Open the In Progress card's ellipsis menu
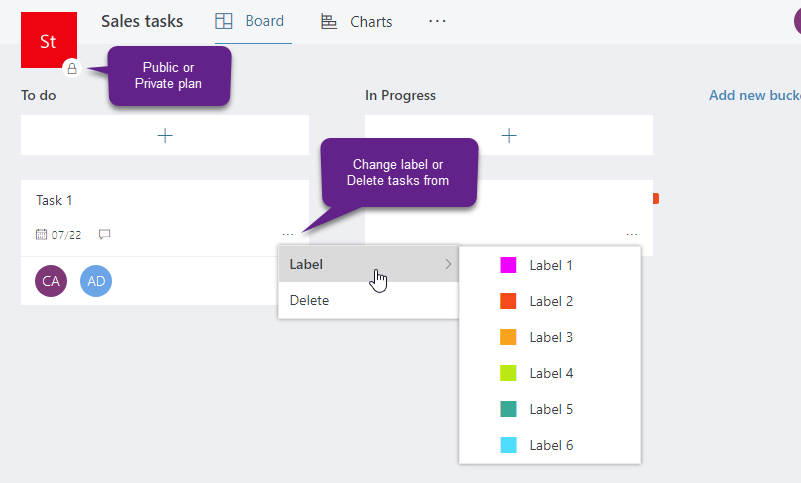Image resolution: width=801 pixels, height=483 pixels. click(632, 235)
